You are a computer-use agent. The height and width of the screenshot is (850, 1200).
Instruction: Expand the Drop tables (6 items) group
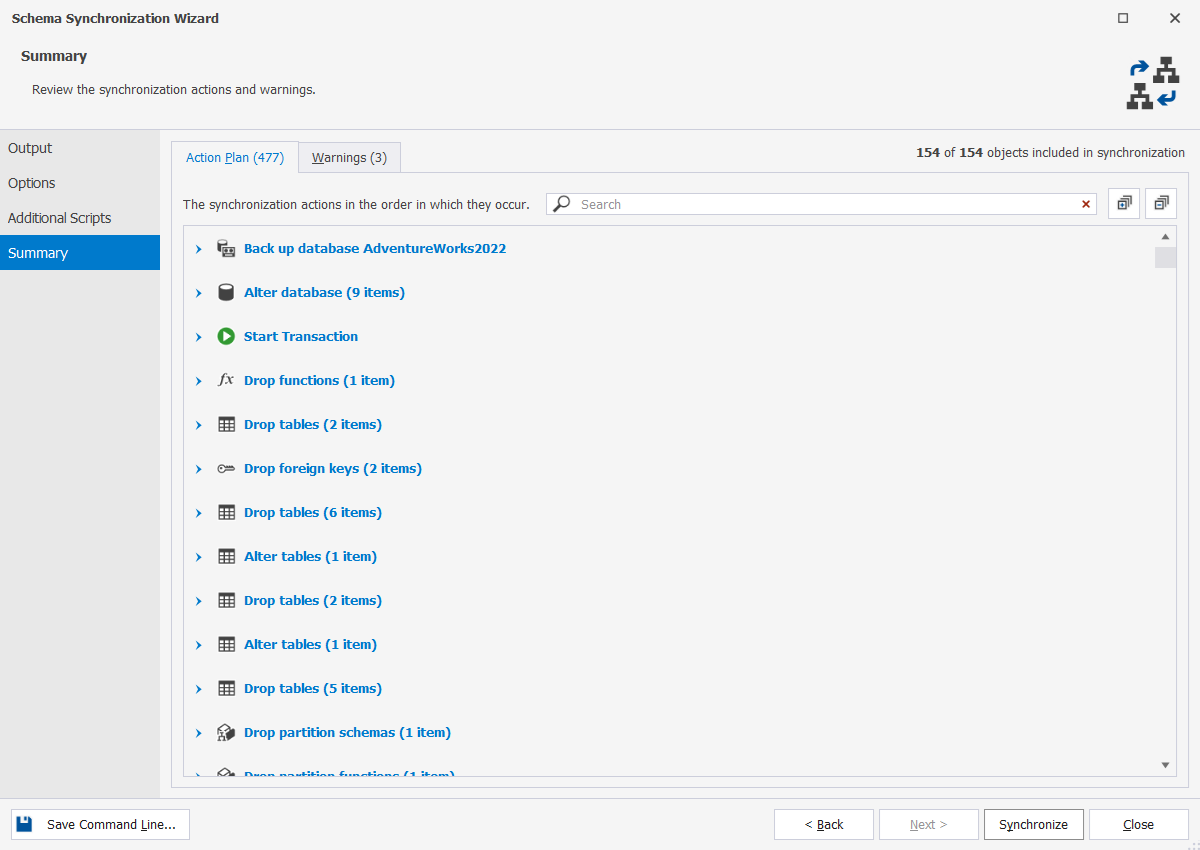(198, 512)
